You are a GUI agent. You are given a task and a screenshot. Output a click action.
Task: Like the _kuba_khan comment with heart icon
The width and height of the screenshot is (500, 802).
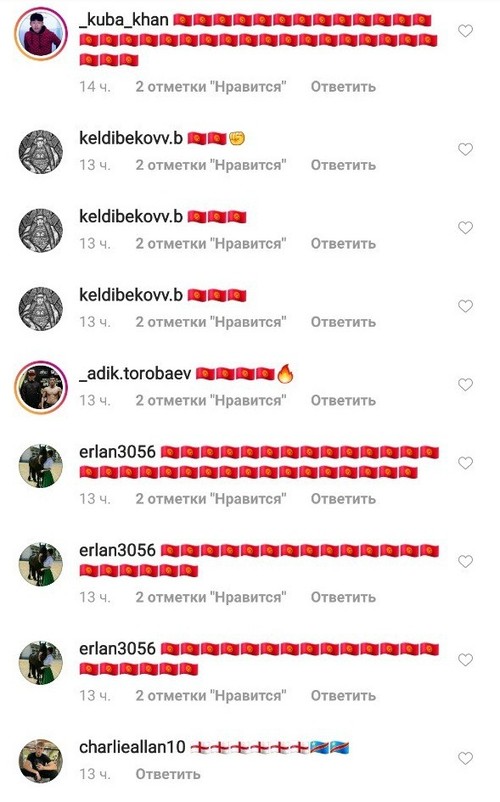click(465, 31)
